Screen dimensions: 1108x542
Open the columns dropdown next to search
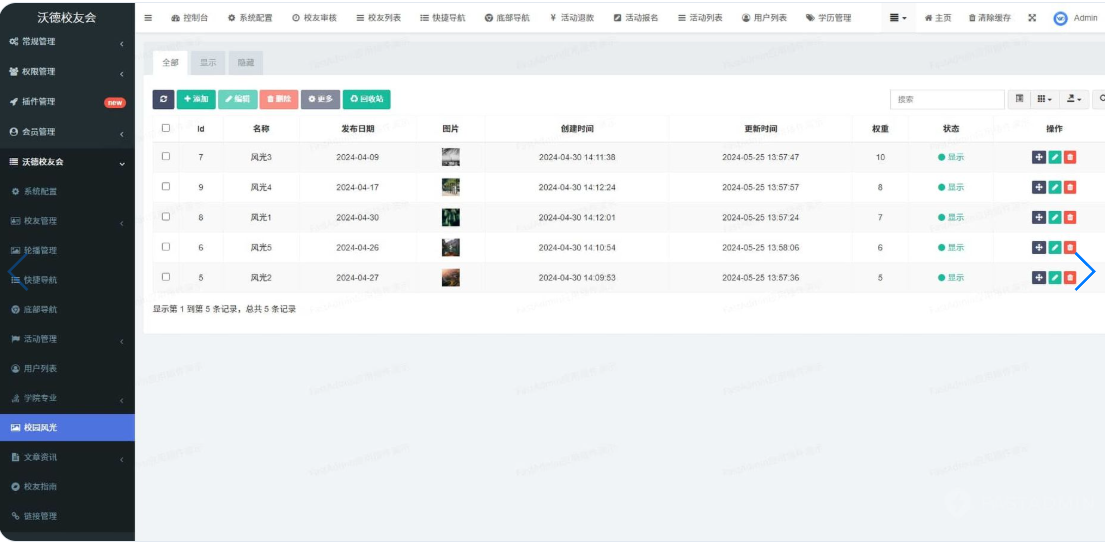(1045, 99)
